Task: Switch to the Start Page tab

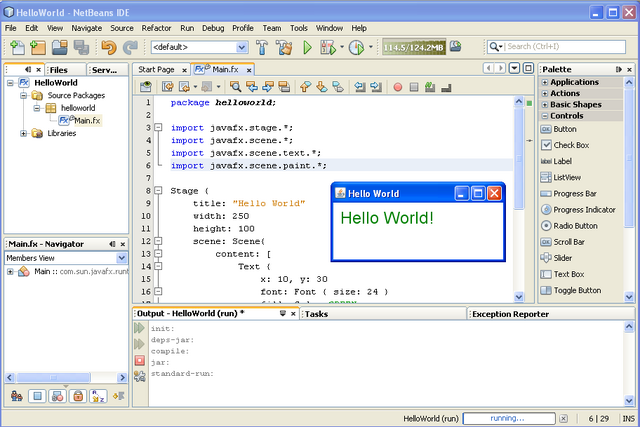Action: tap(156, 70)
